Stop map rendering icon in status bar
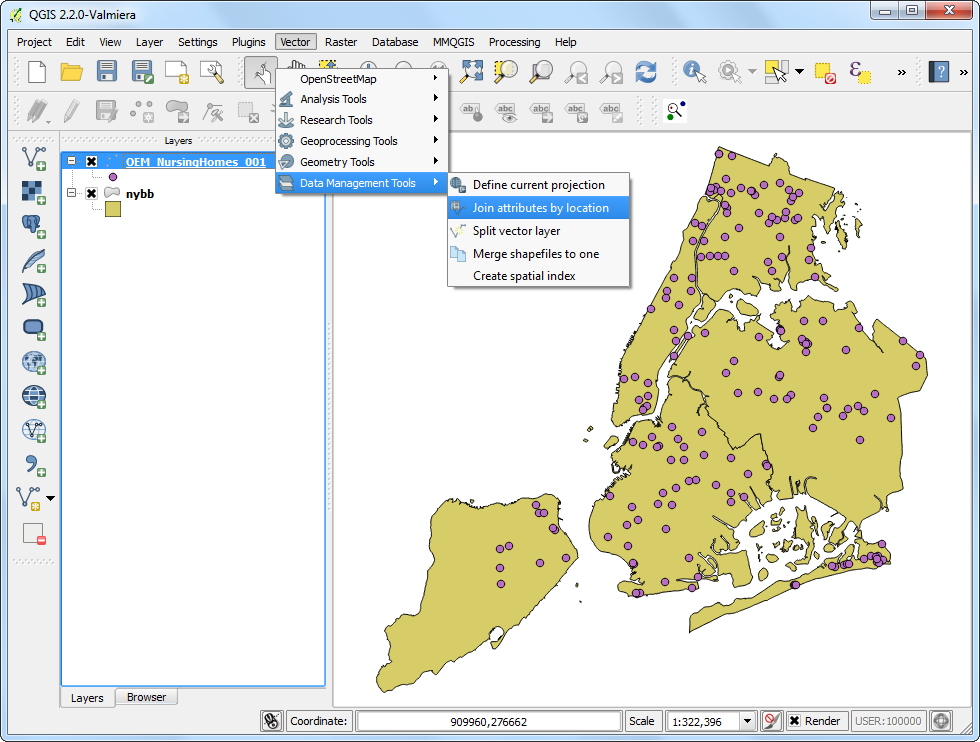 (x=771, y=721)
